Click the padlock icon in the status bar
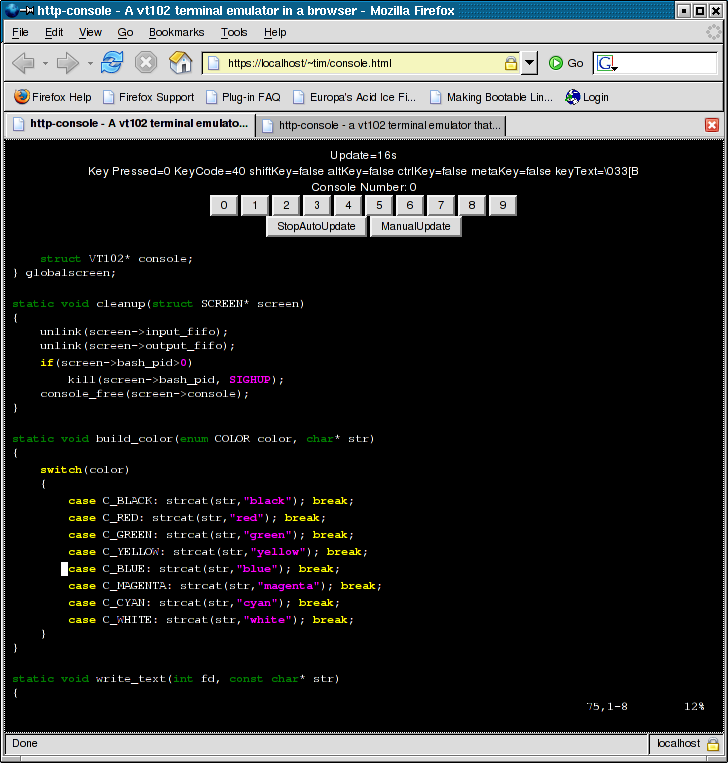Image resolution: width=728 pixels, height=763 pixels. [713, 744]
